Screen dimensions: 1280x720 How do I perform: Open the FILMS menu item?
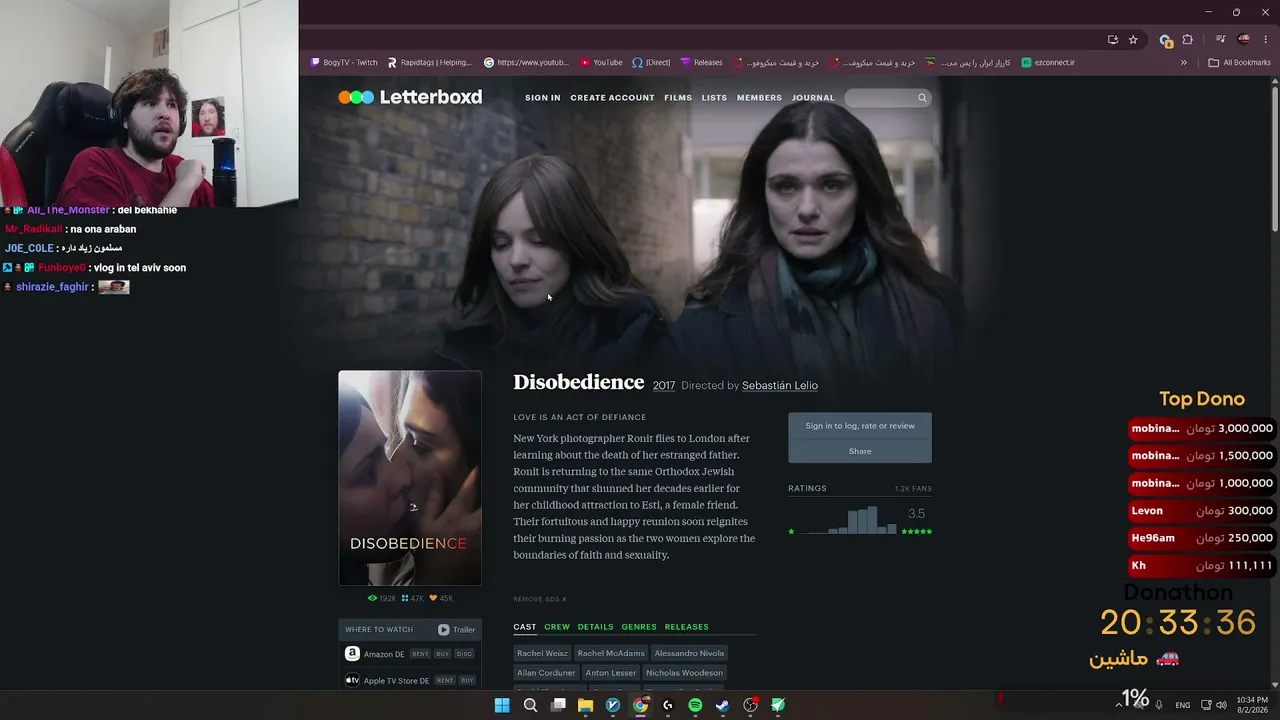[x=678, y=98]
